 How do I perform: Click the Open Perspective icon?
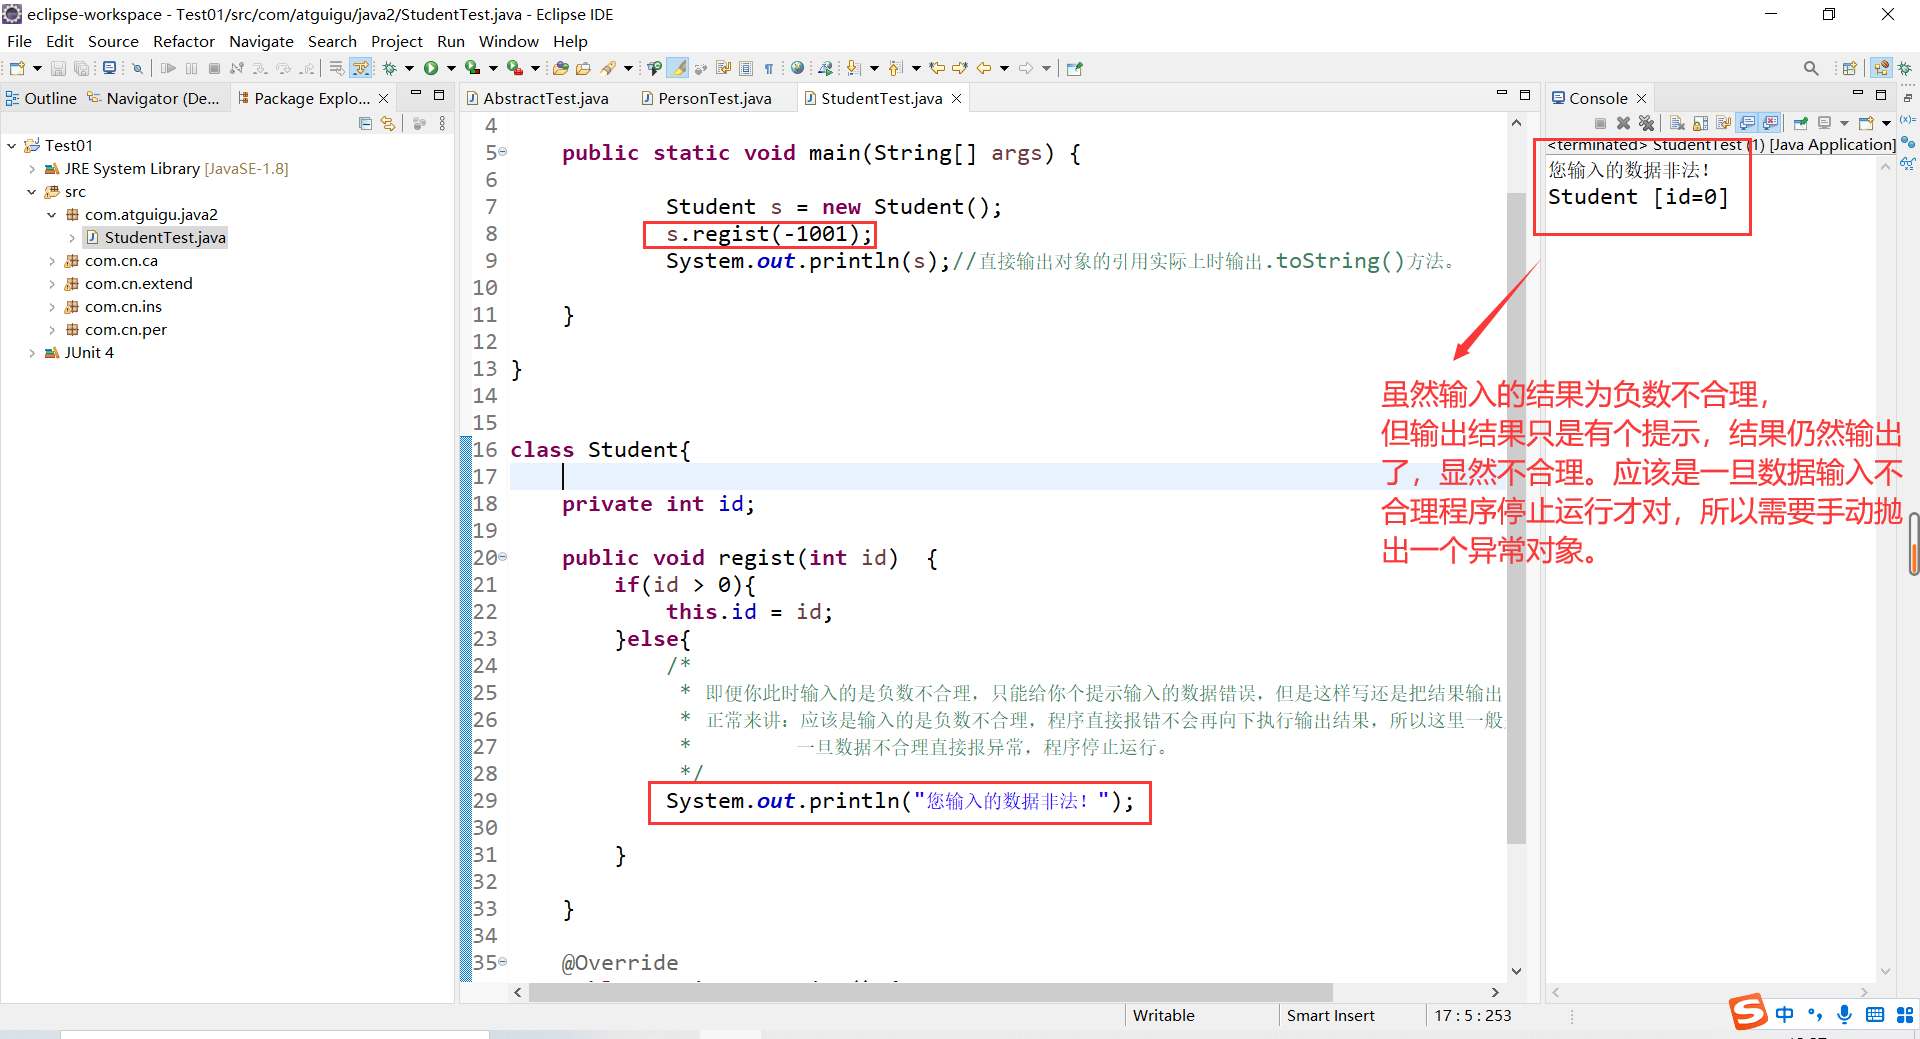1850,68
